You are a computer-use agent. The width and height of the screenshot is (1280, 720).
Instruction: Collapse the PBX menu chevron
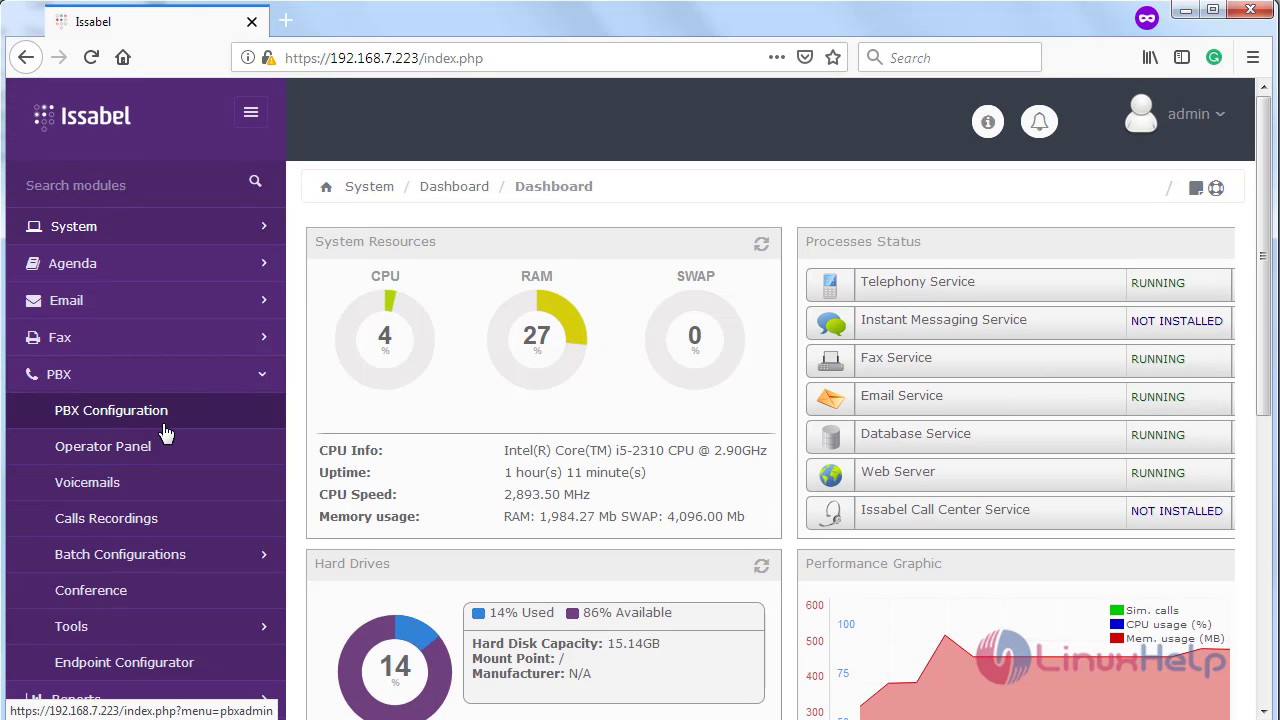[263, 374]
